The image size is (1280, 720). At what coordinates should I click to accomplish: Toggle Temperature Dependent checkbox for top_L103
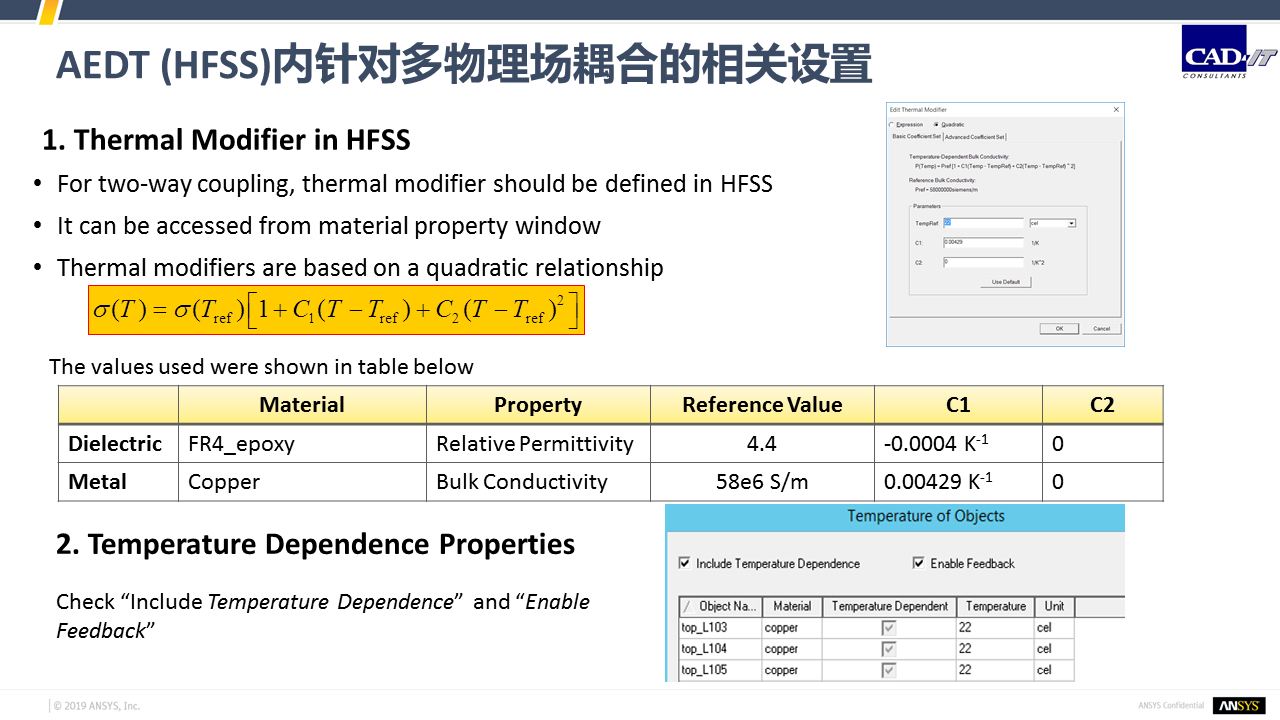[888, 628]
